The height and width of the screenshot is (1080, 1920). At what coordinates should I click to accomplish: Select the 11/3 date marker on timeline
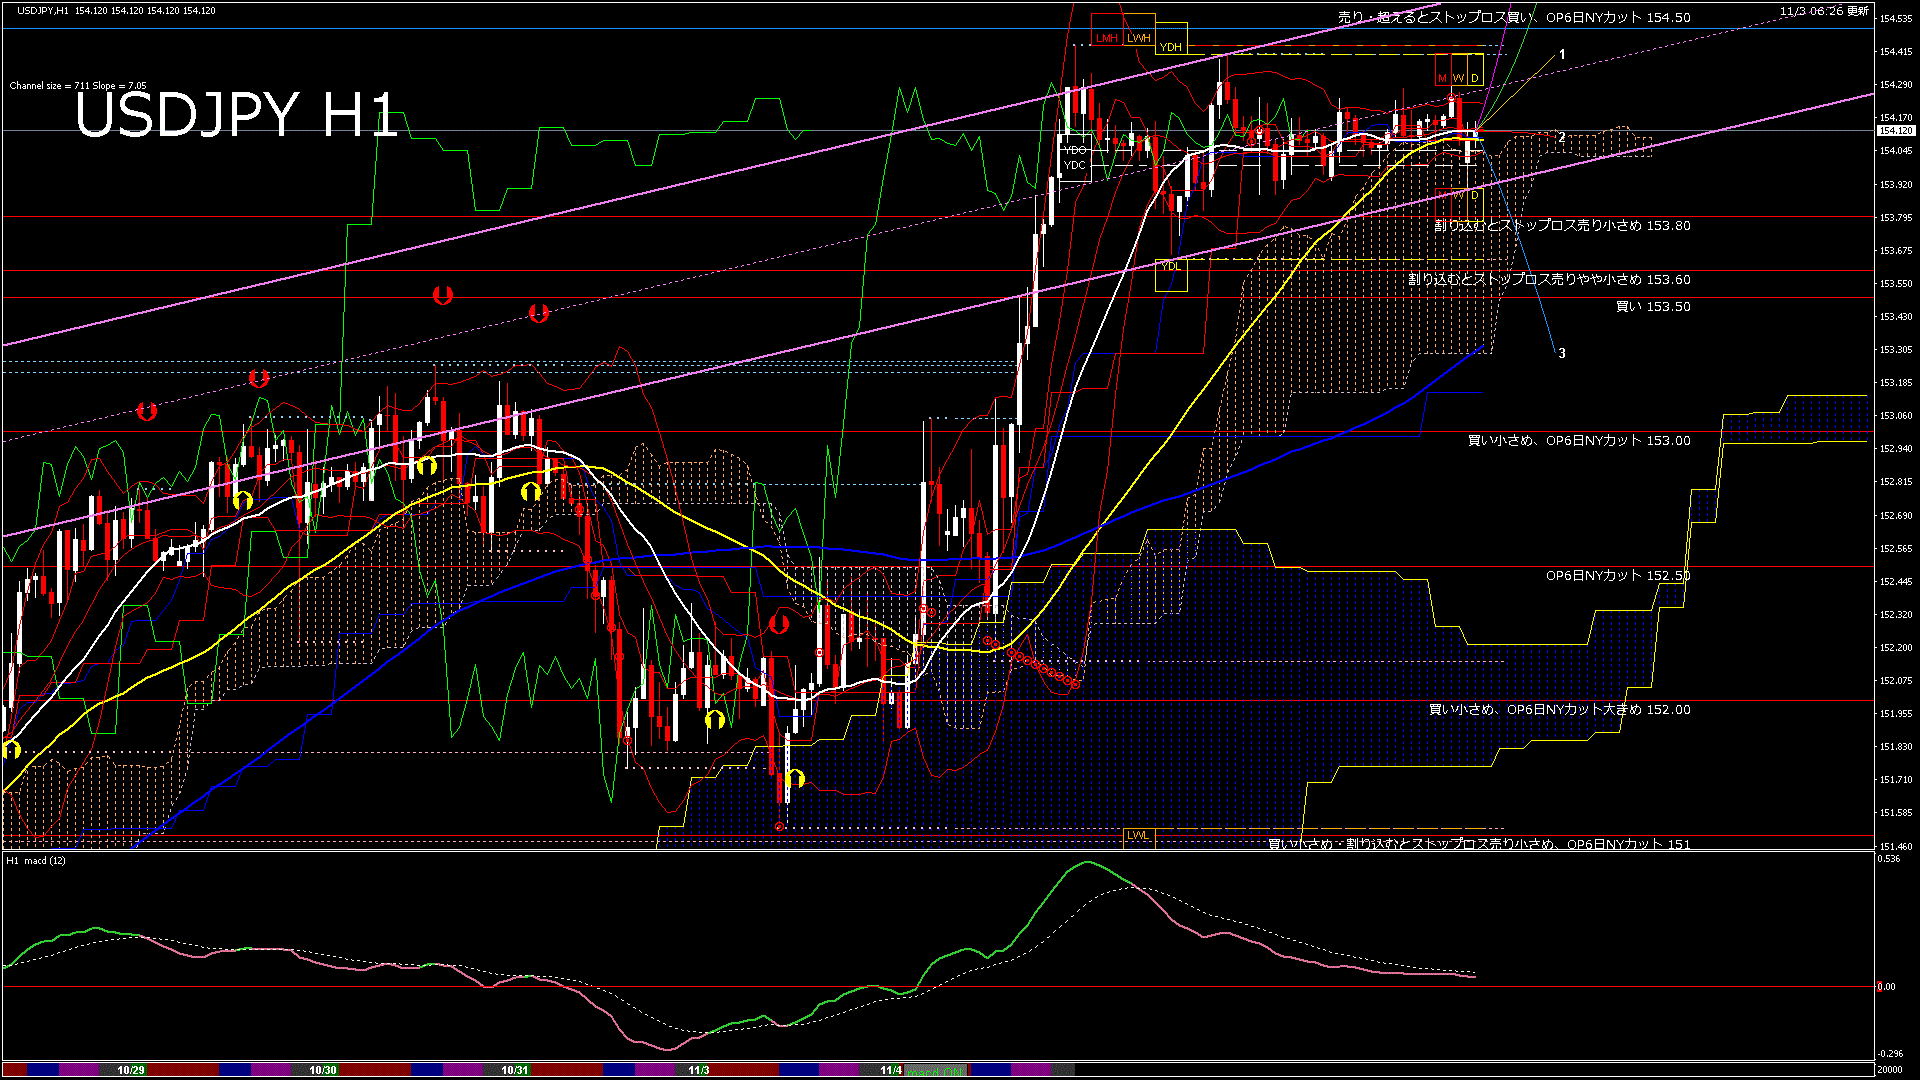(699, 1070)
